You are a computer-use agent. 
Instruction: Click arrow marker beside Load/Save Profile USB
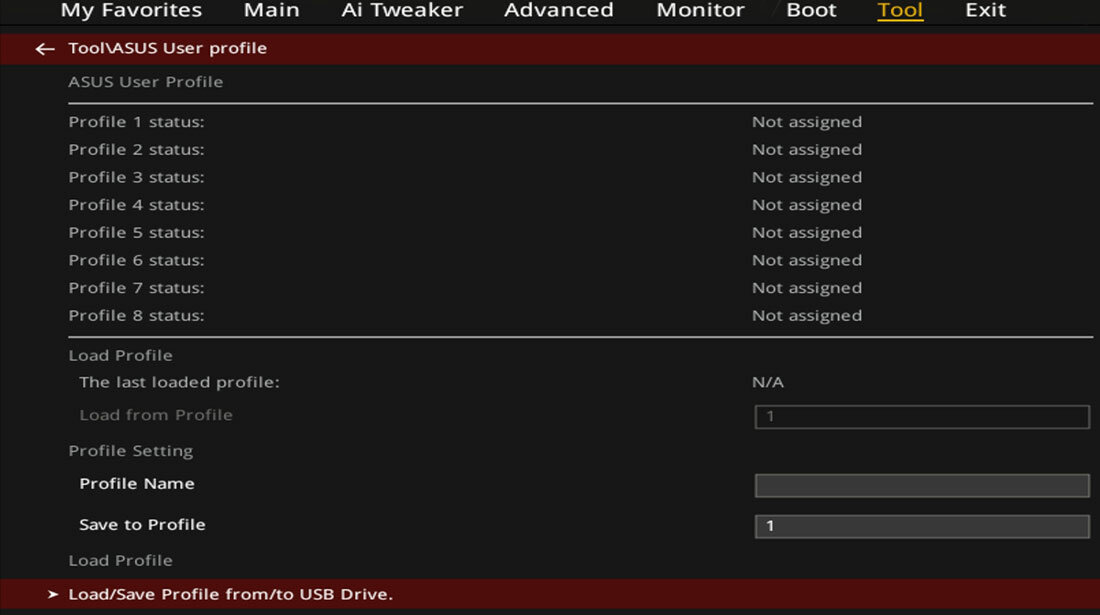(53, 594)
